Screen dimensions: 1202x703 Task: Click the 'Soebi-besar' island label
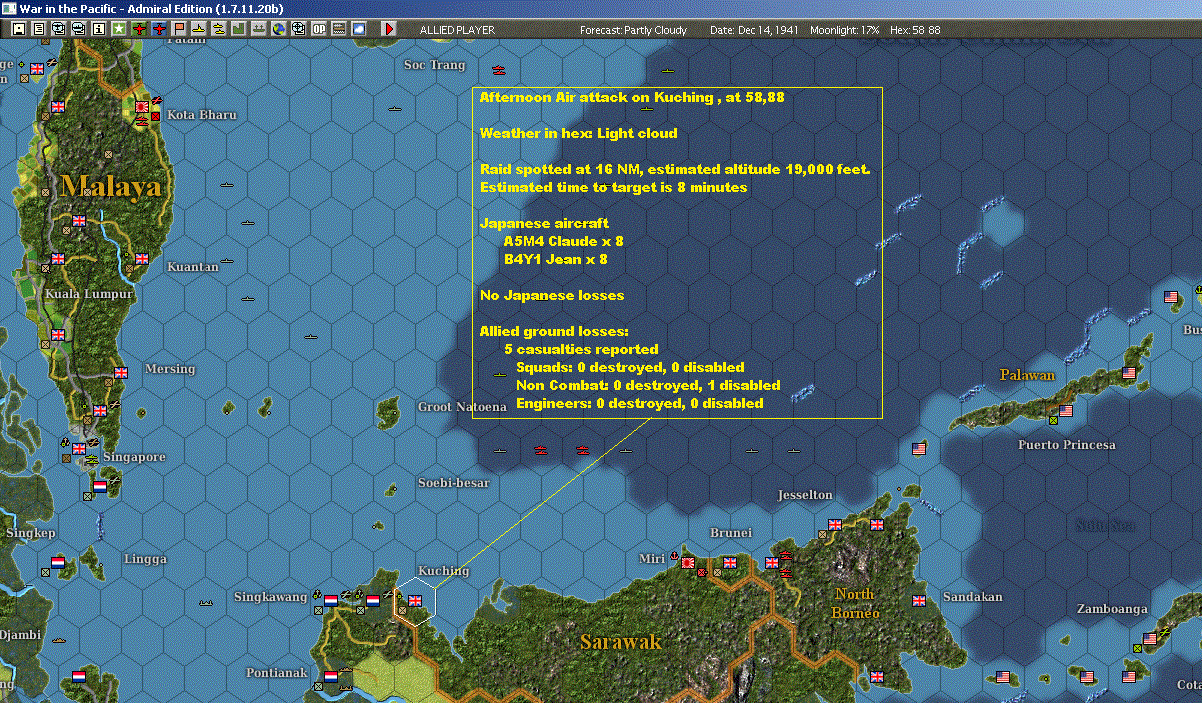point(454,483)
